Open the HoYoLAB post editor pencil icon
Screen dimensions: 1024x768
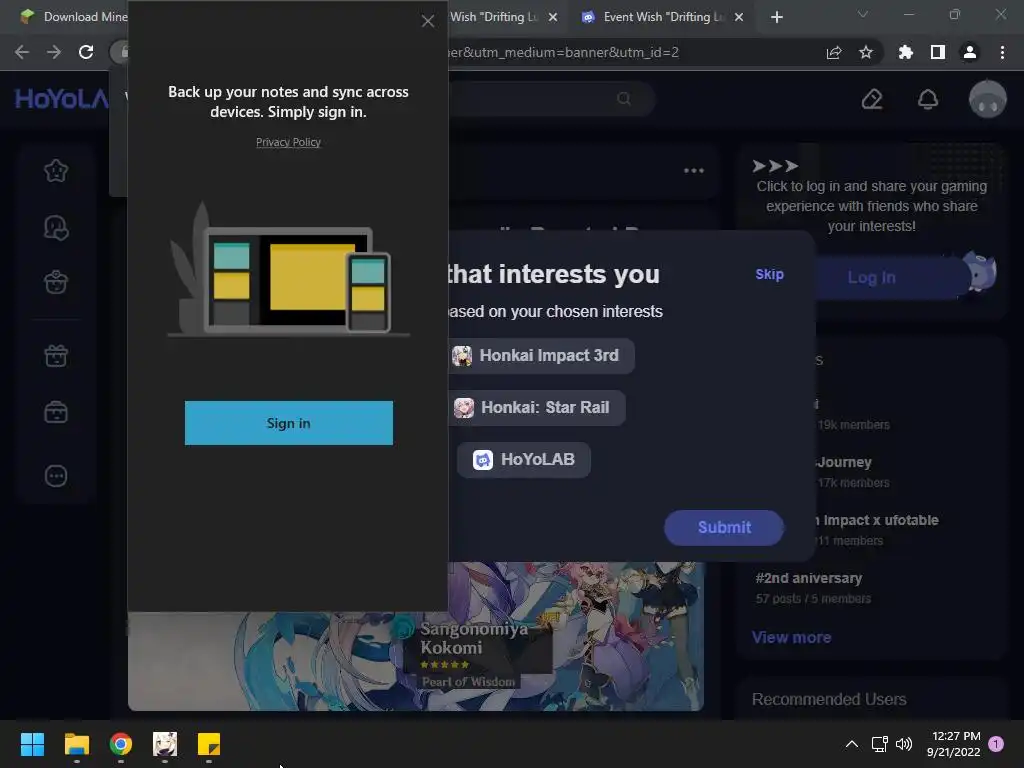(872, 99)
